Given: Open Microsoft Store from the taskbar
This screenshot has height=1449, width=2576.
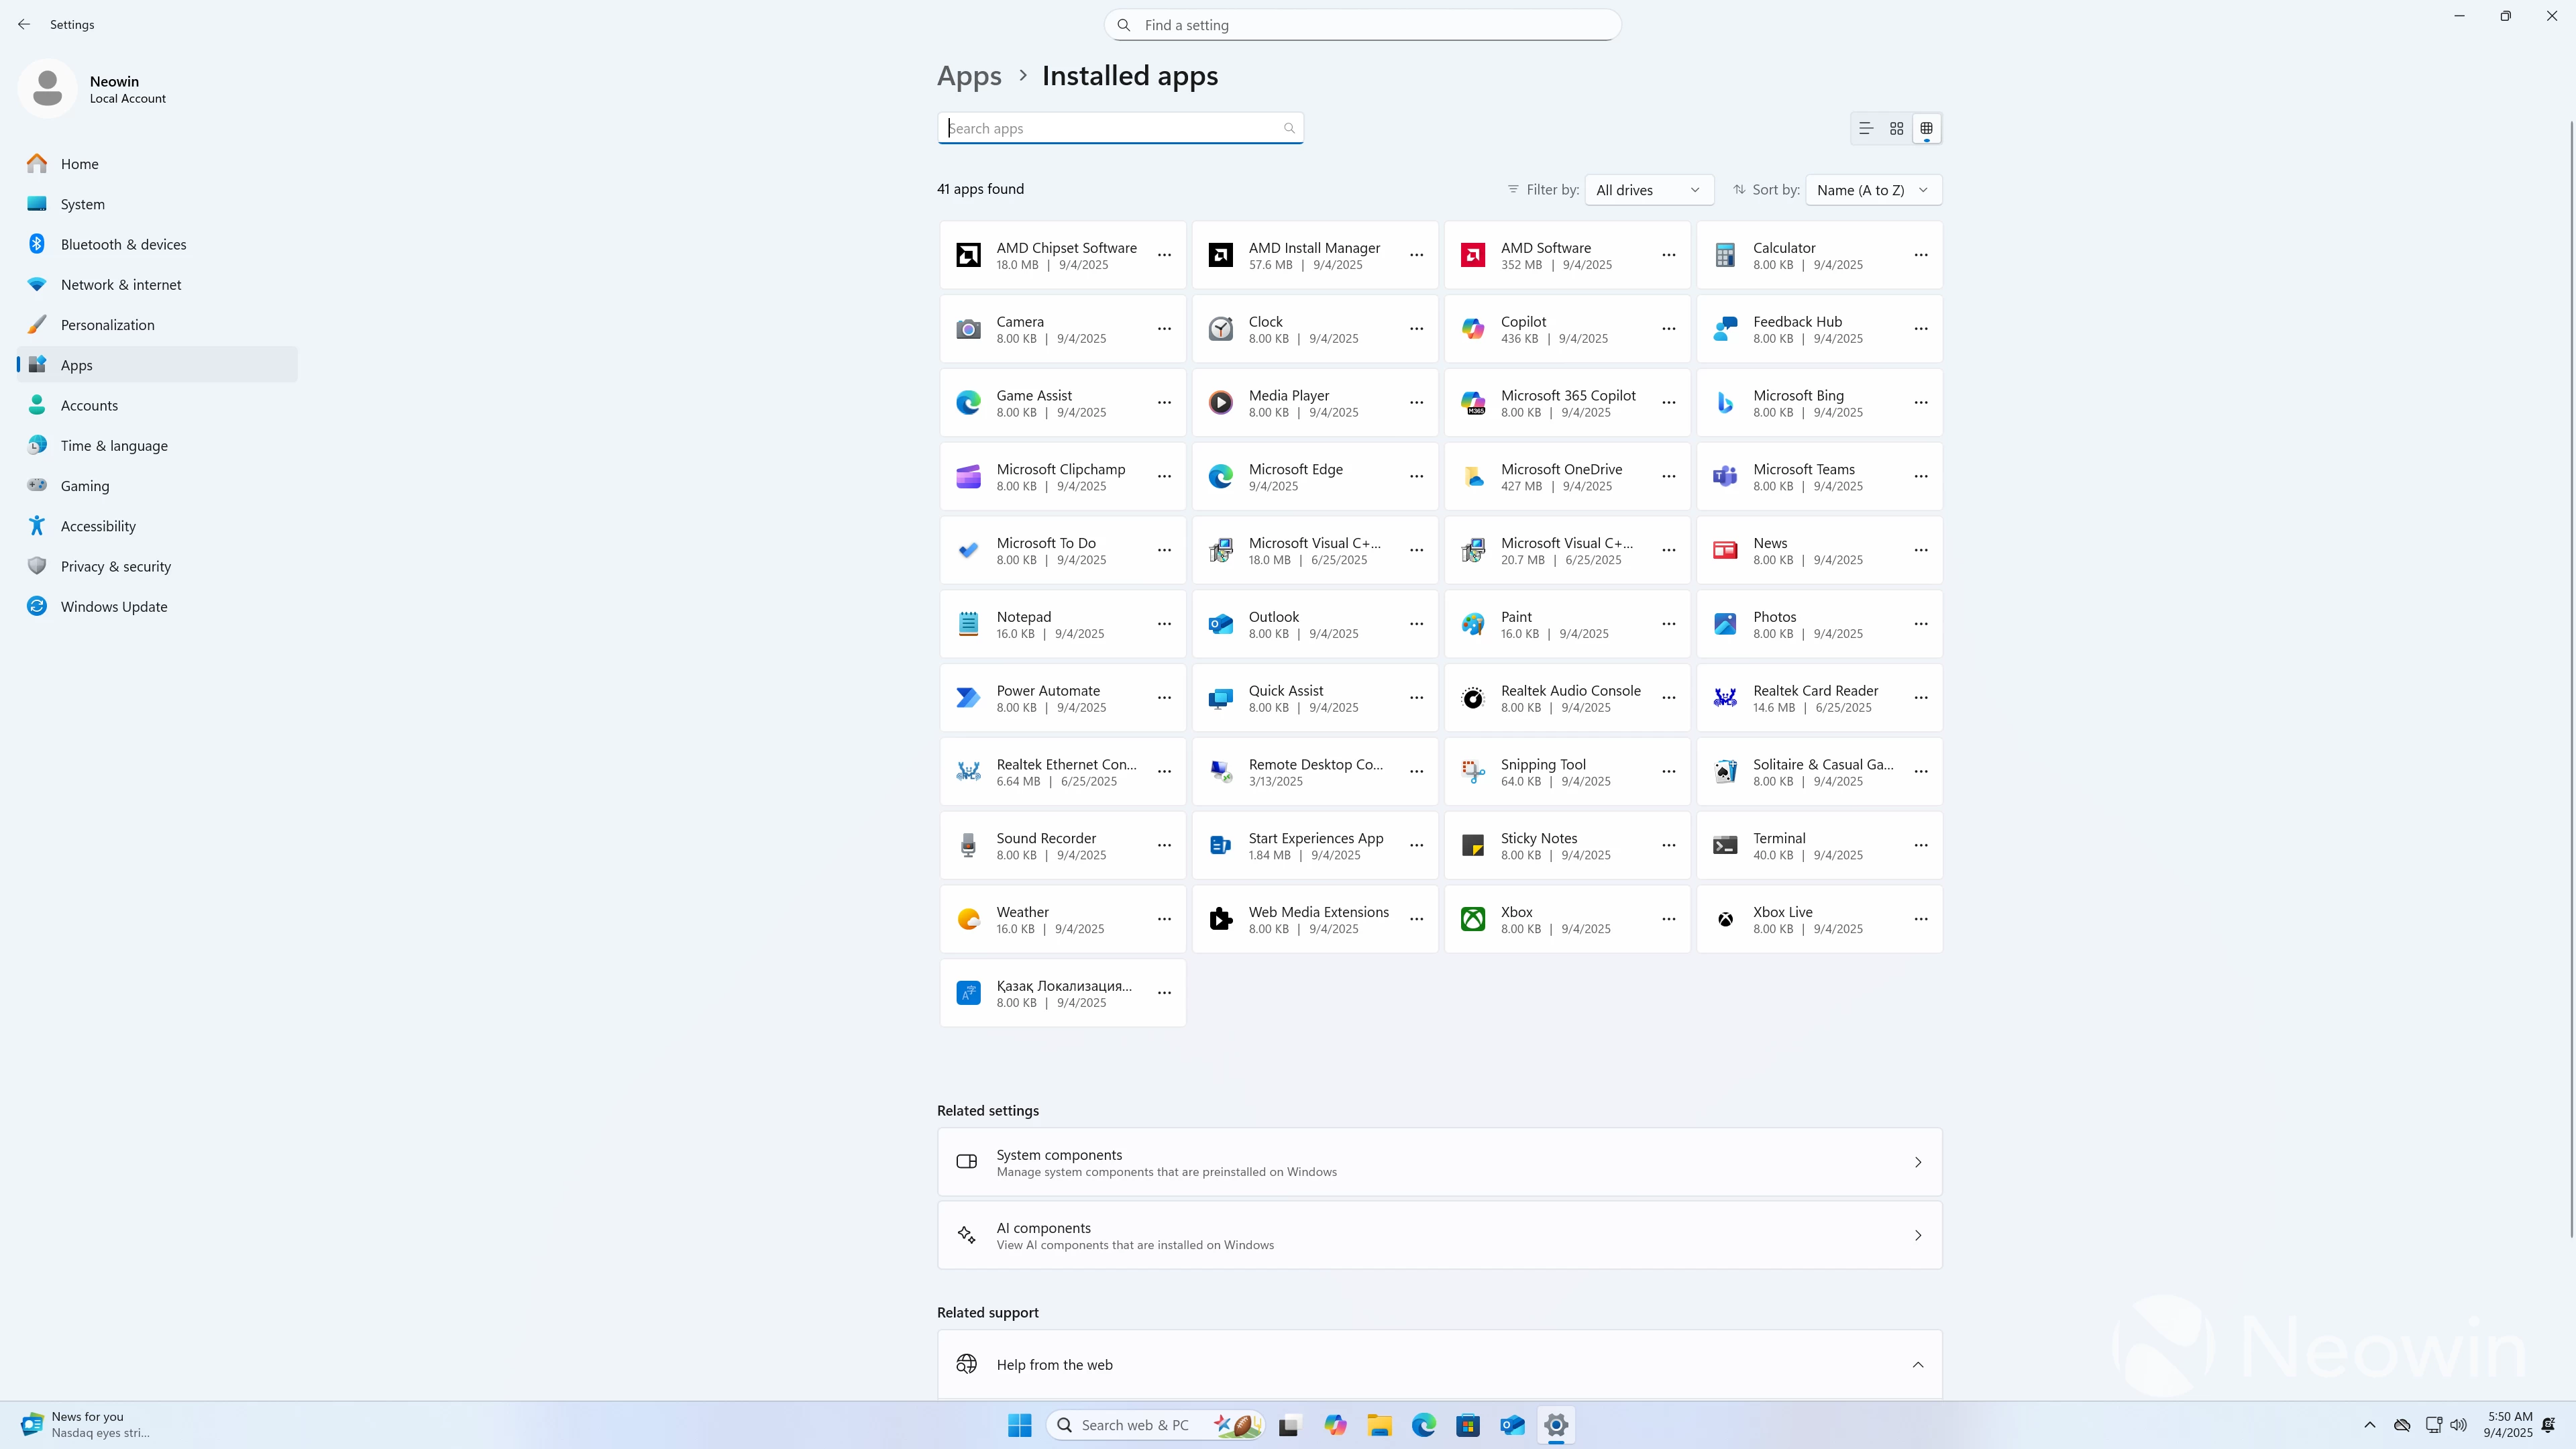Looking at the screenshot, I should point(1467,1425).
